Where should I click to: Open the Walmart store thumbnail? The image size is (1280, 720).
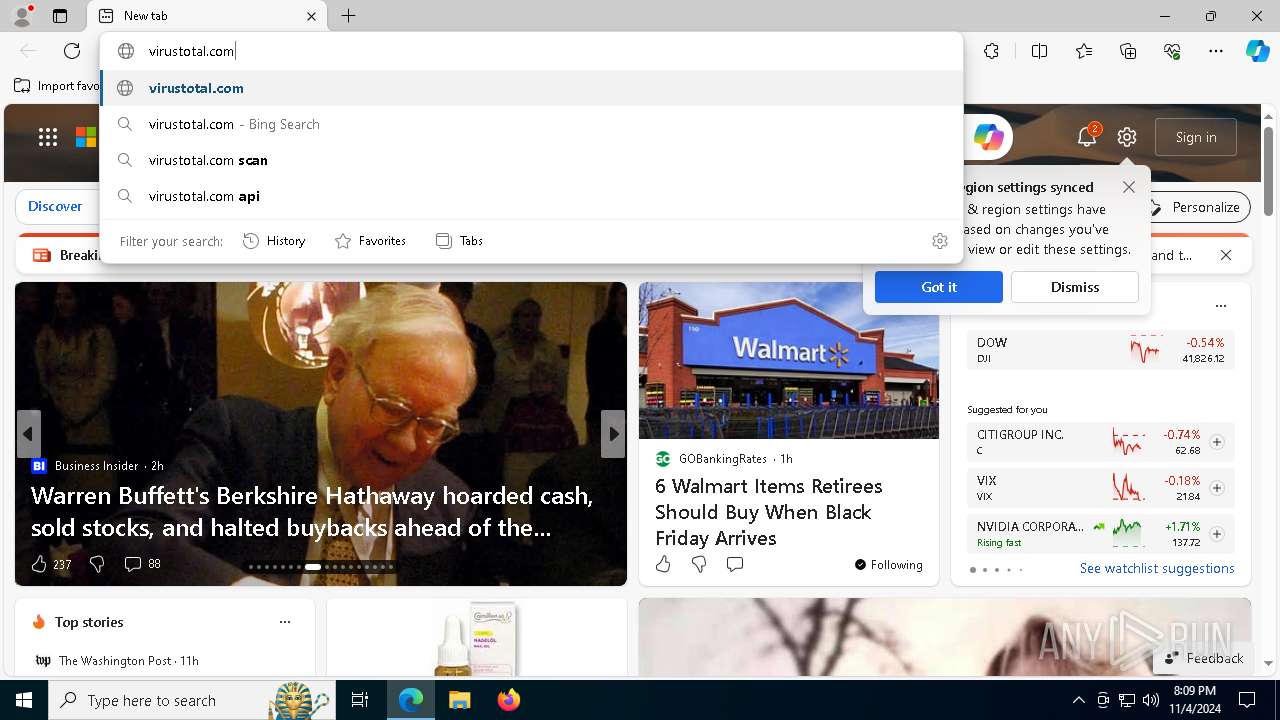(x=789, y=360)
